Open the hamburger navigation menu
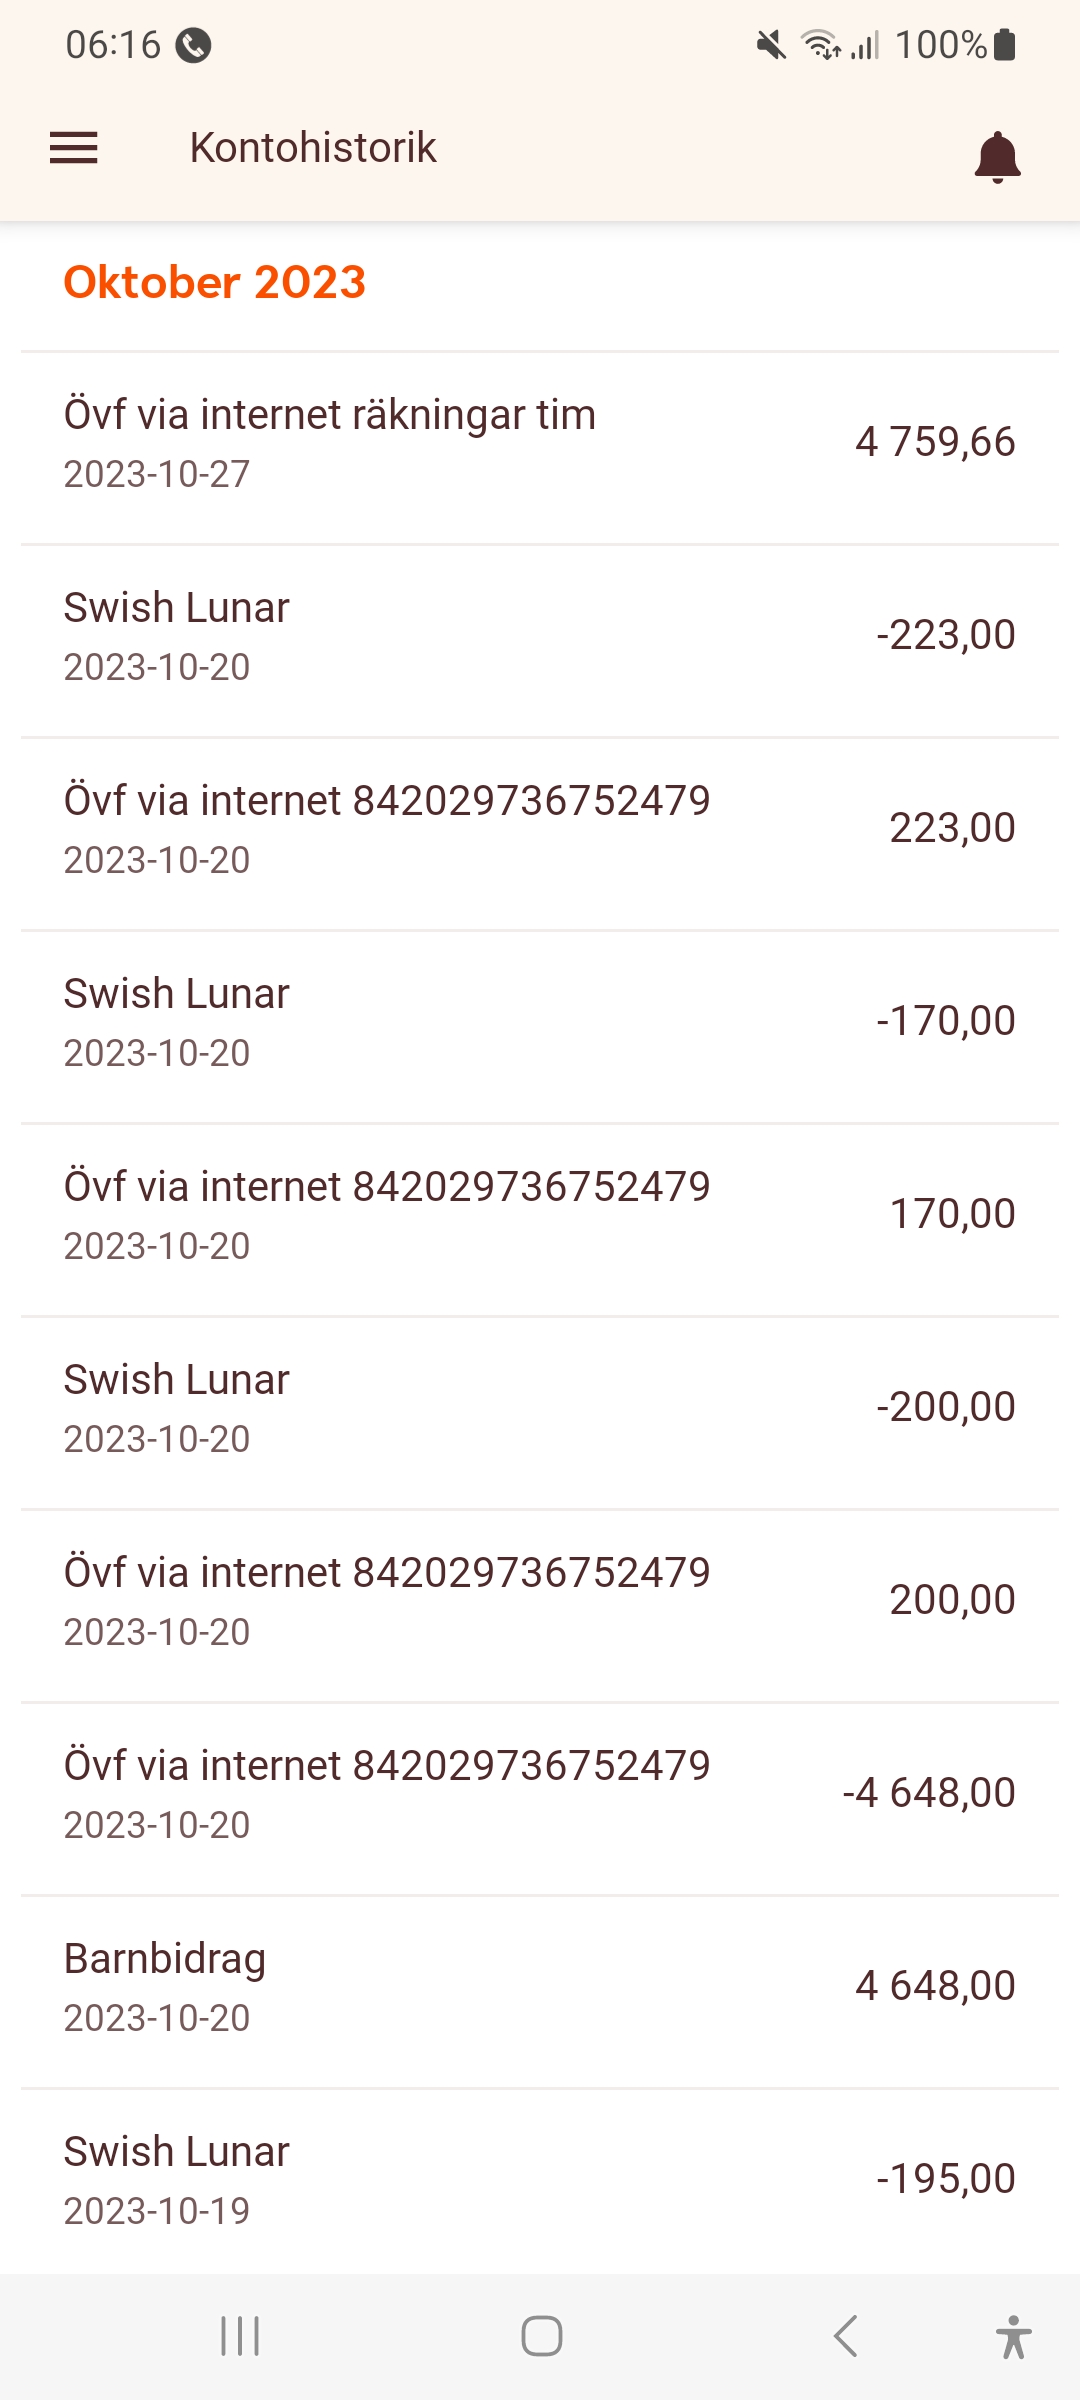1080x2400 pixels. (74, 148)
